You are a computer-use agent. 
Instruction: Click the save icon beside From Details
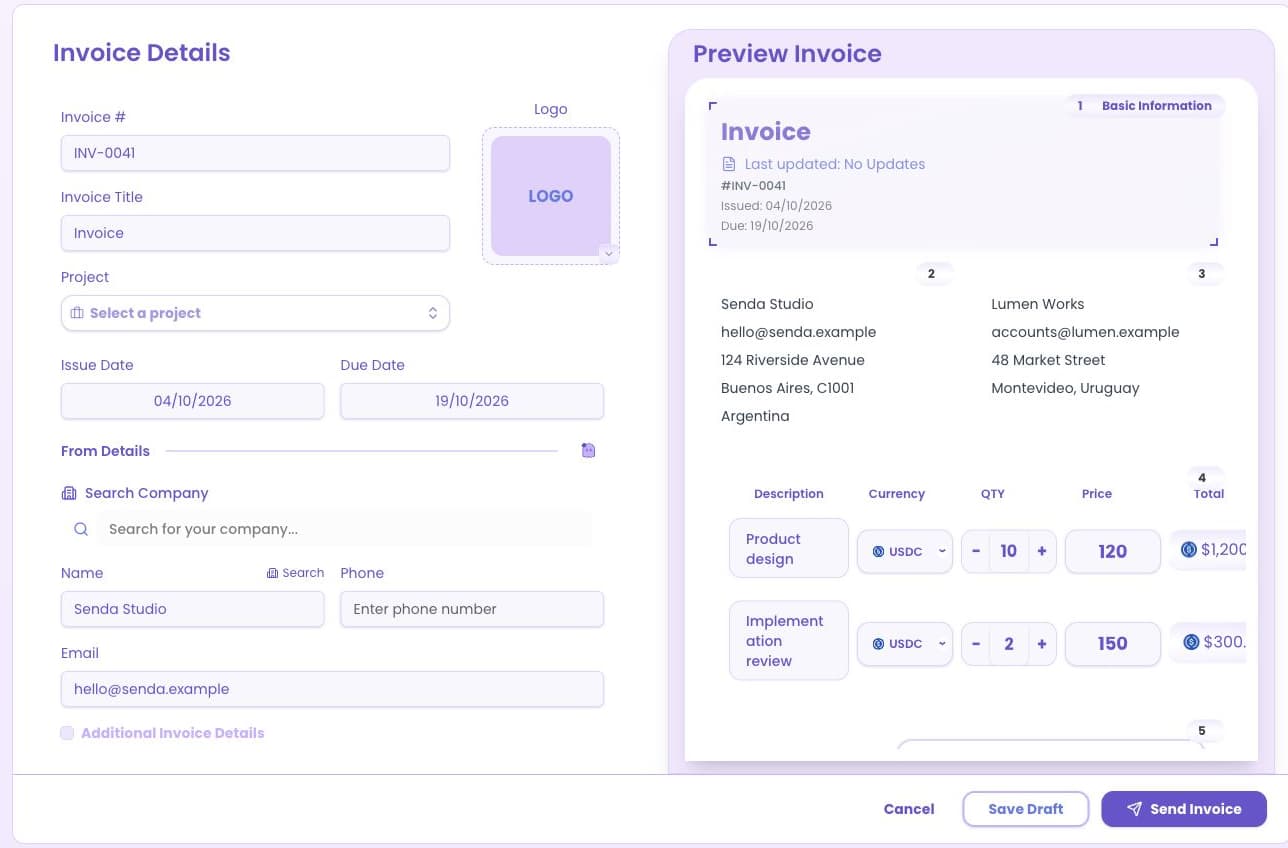588,451
